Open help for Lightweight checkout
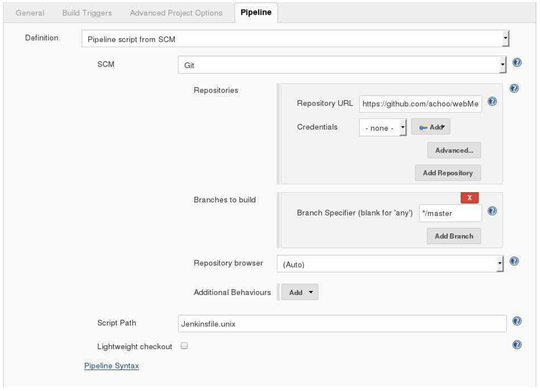540x391 pixels. pyautogui.click(x=517, y=345)
